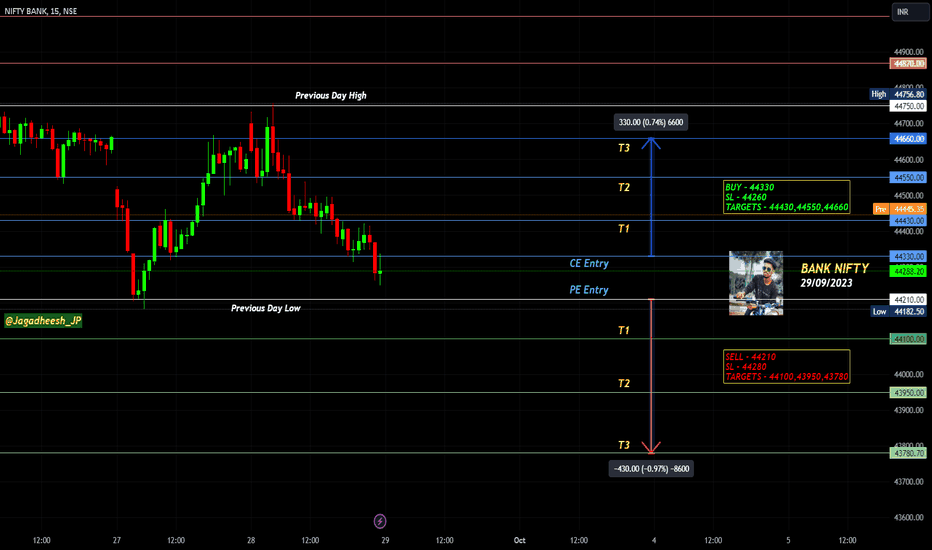Click the NIFTY BANK, 15, NSE symbol title

tap(40, 11)
